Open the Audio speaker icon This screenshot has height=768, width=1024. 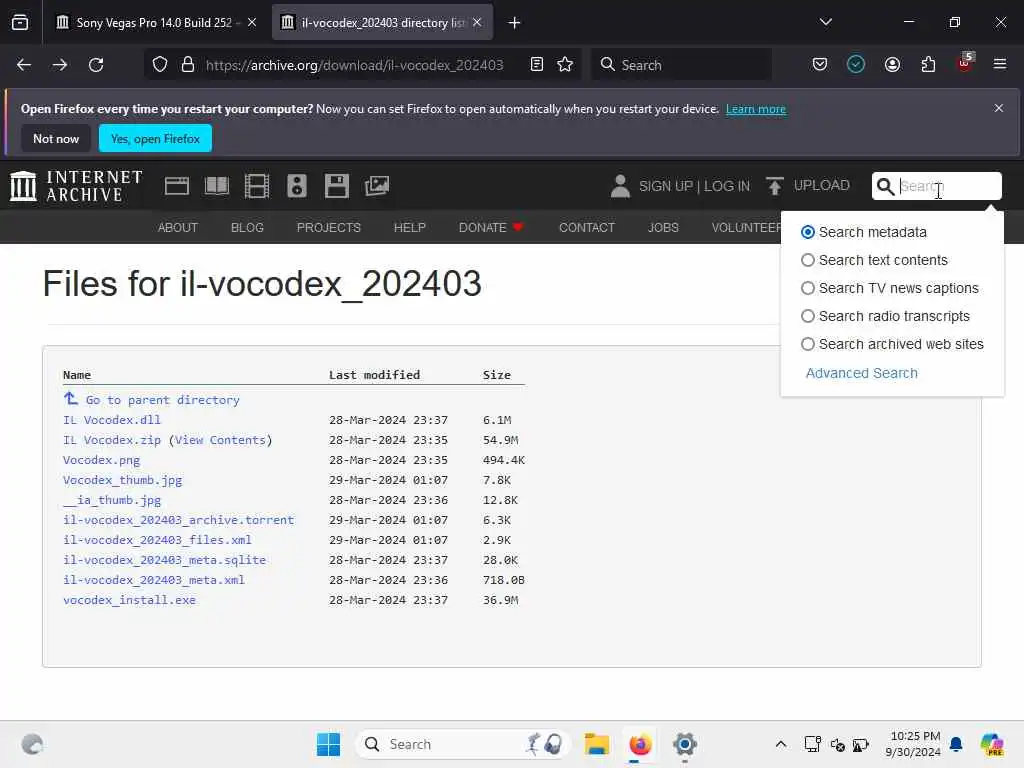[x=296, y=186]
